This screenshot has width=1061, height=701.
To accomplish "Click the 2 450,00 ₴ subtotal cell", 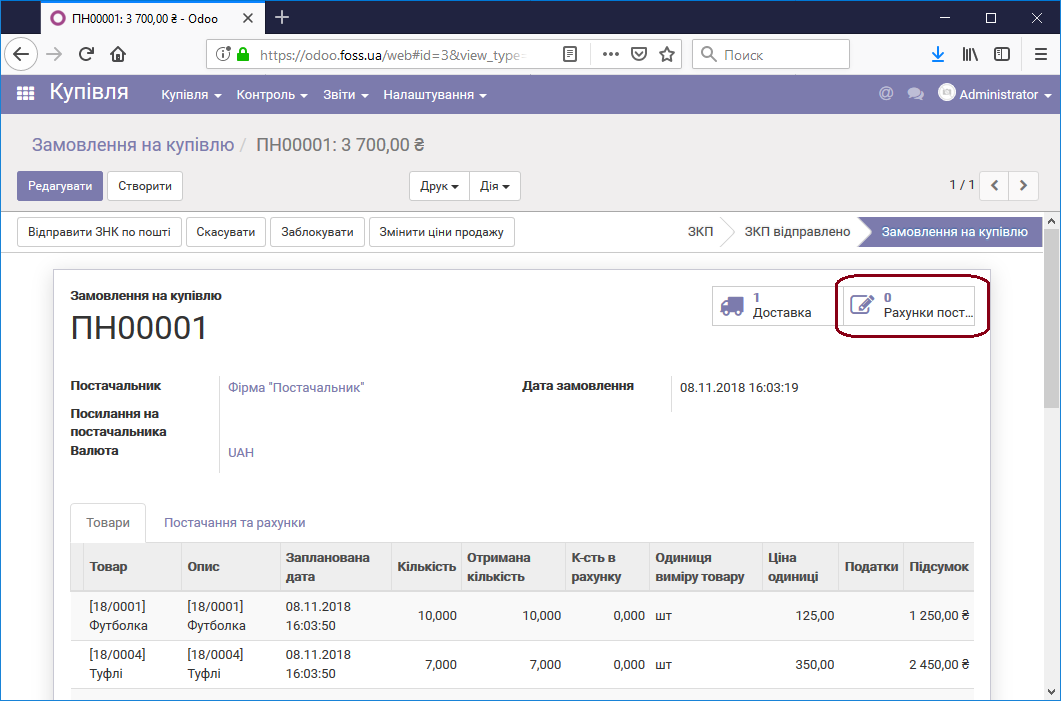I will [x=939, y=664].
